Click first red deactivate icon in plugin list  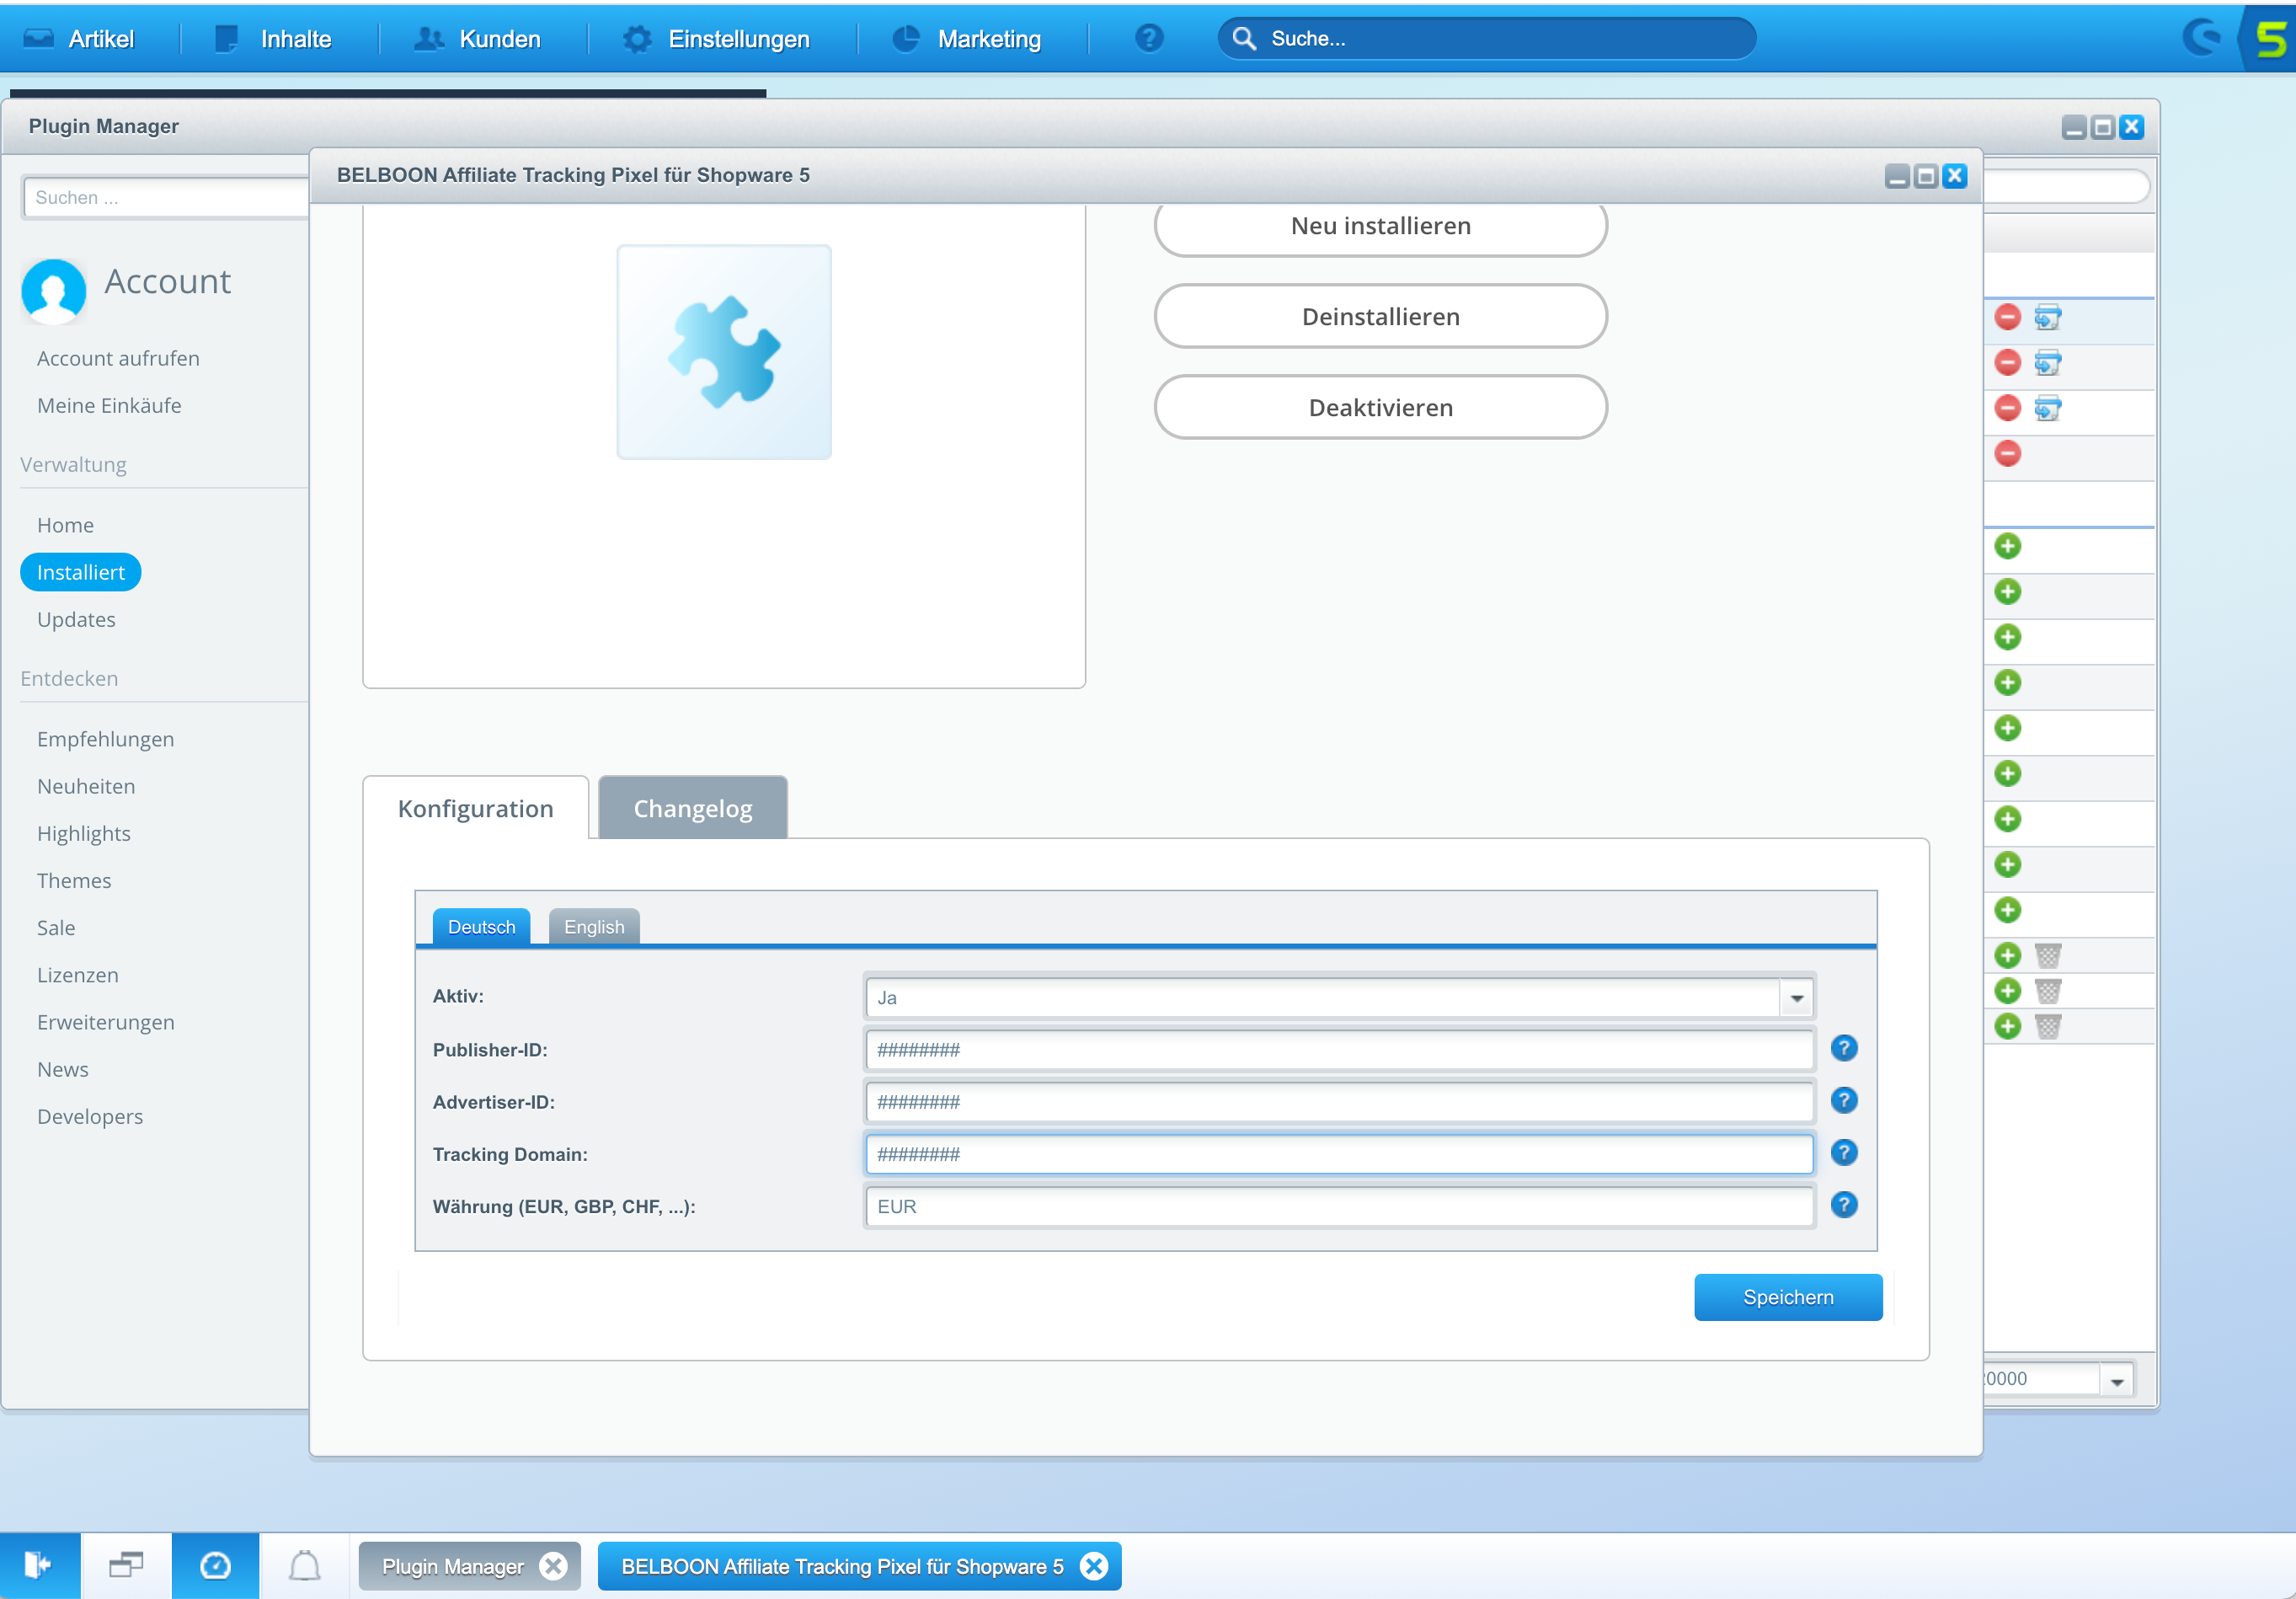2007,317
